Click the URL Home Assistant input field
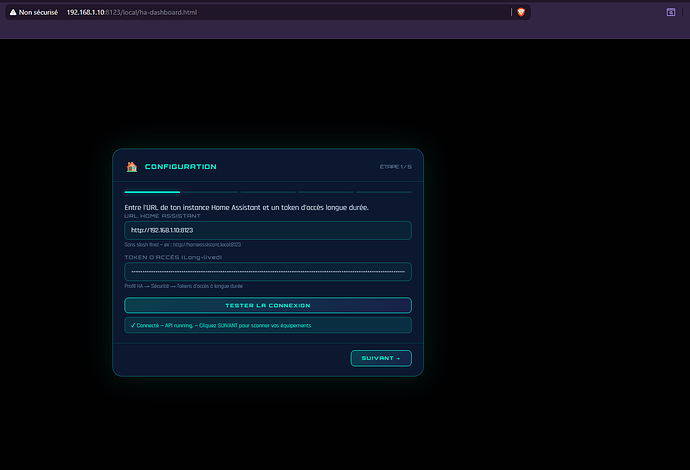 [x=268, y=230]
